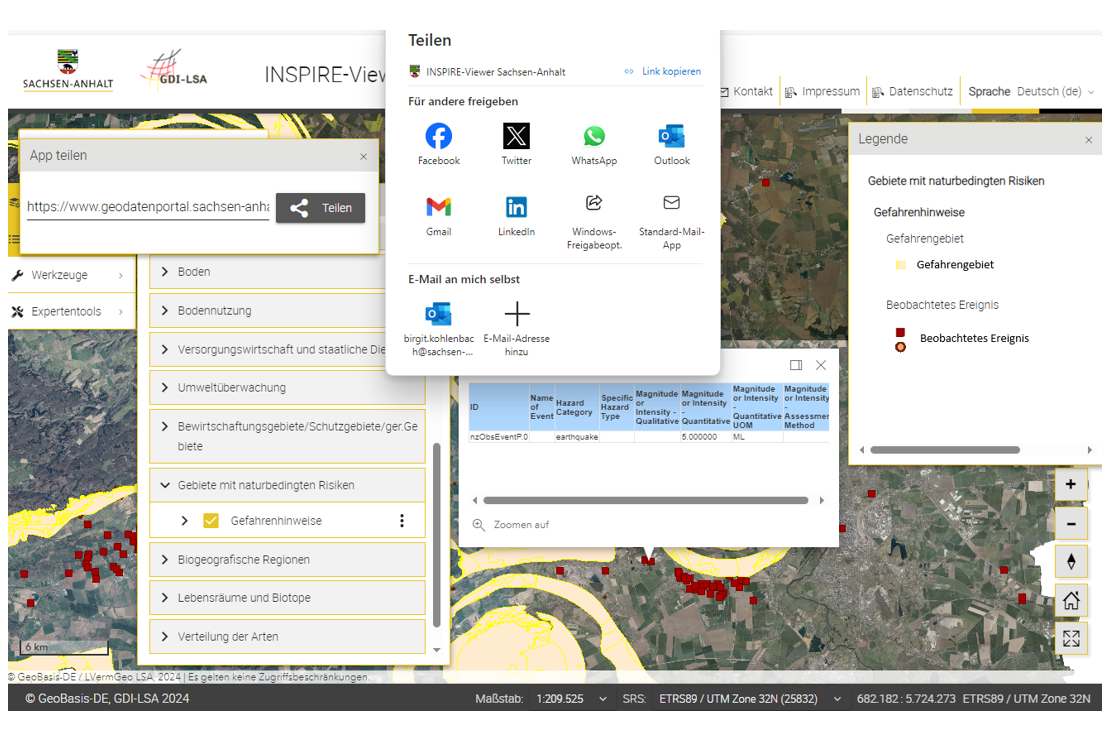Share the map on LinkedIn
This screenshot has height=740, width=1112.
tap(516, 207)
